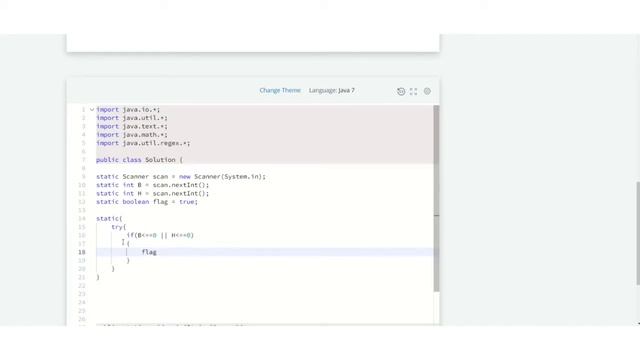This screenshot has width=640, height=360.
Task: Click empty line 24 in editor
Action: pyautogui.click(x=264, y=302)
